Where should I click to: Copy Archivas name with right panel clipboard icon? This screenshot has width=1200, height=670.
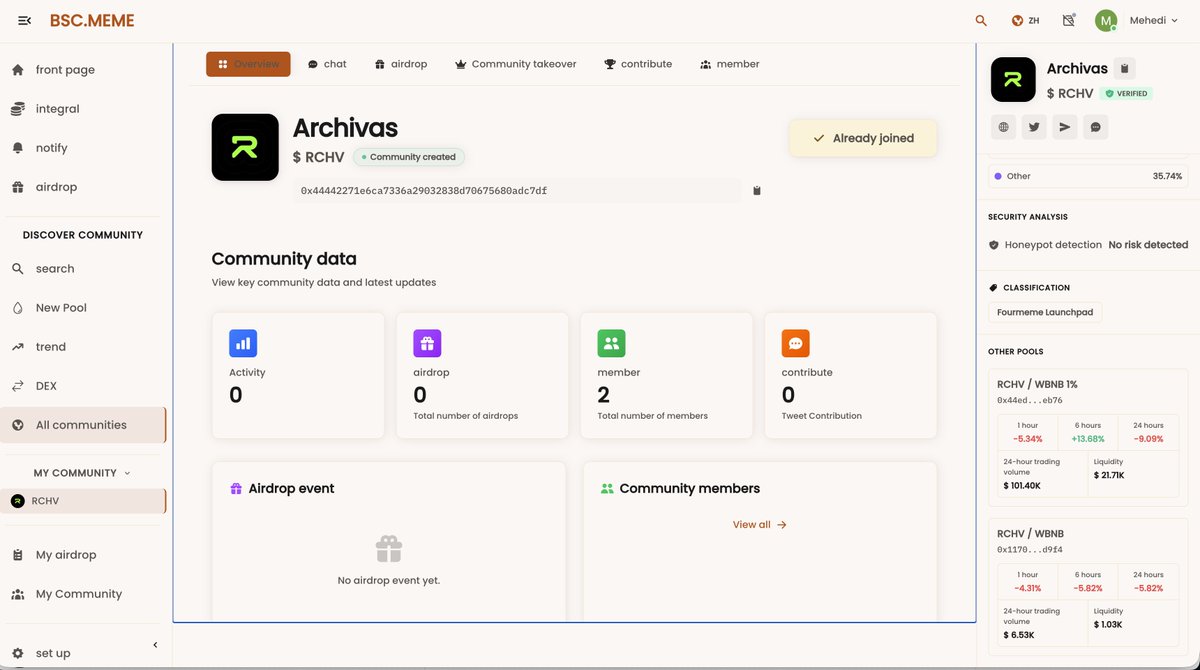1124,69
